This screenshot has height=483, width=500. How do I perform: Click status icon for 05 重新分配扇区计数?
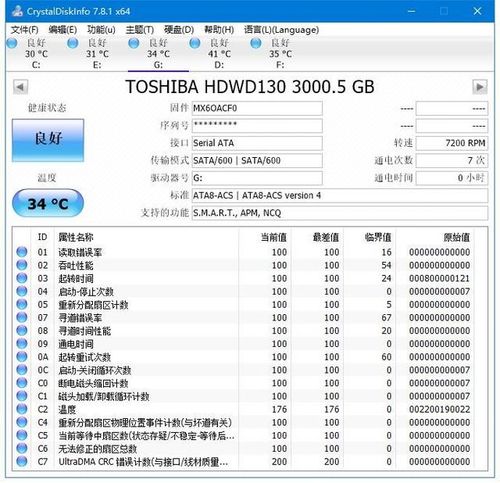pyautogui.click(x=22, y=304)
